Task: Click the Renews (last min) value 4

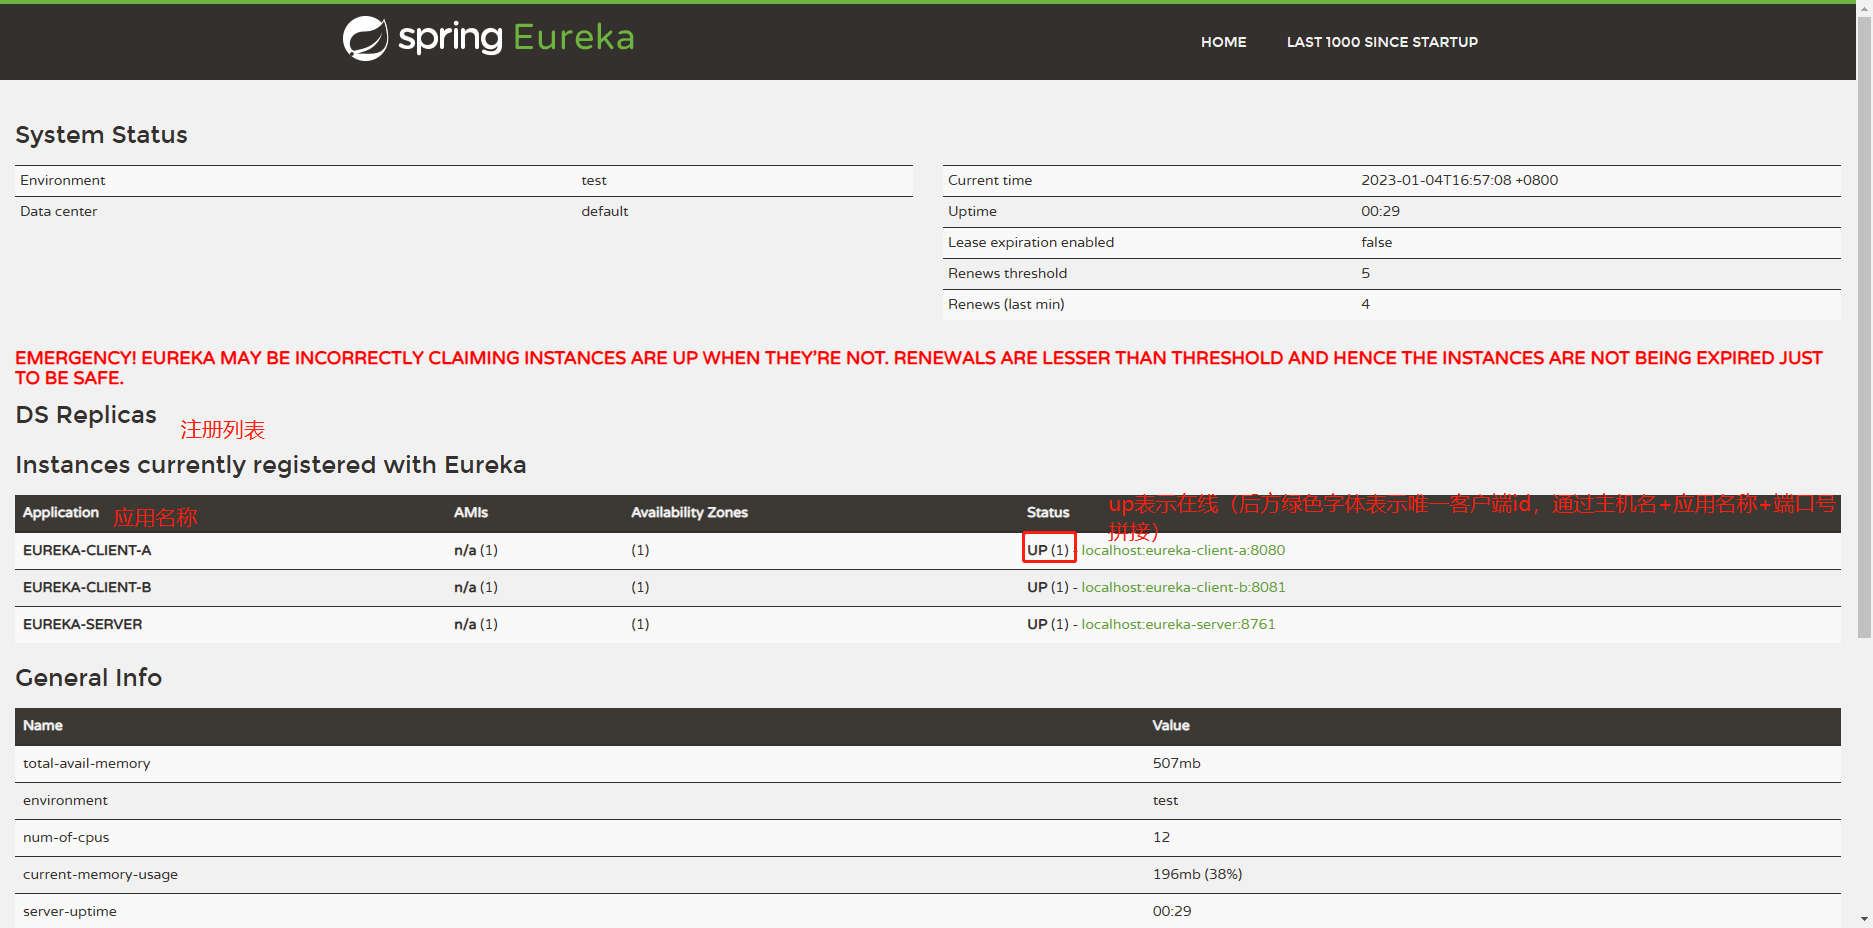Action: 1365,304
